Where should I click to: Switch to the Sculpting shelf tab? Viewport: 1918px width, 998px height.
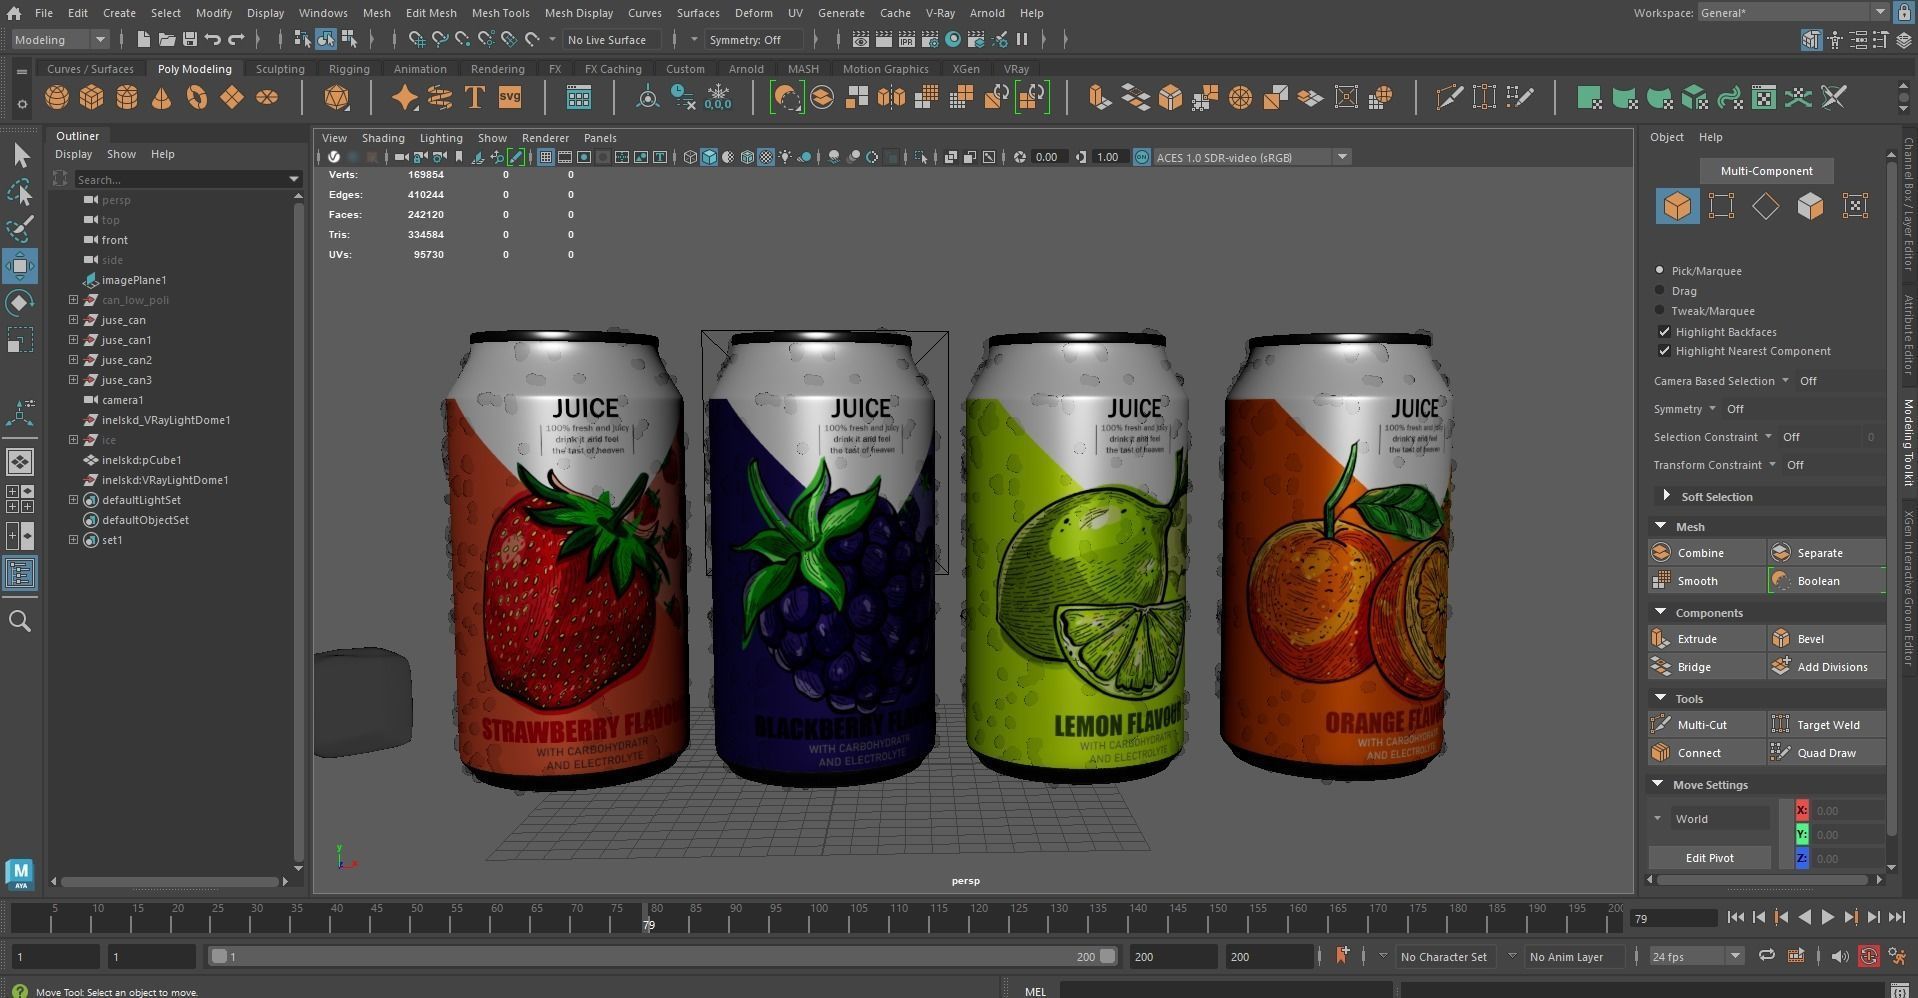pos(280,69)
